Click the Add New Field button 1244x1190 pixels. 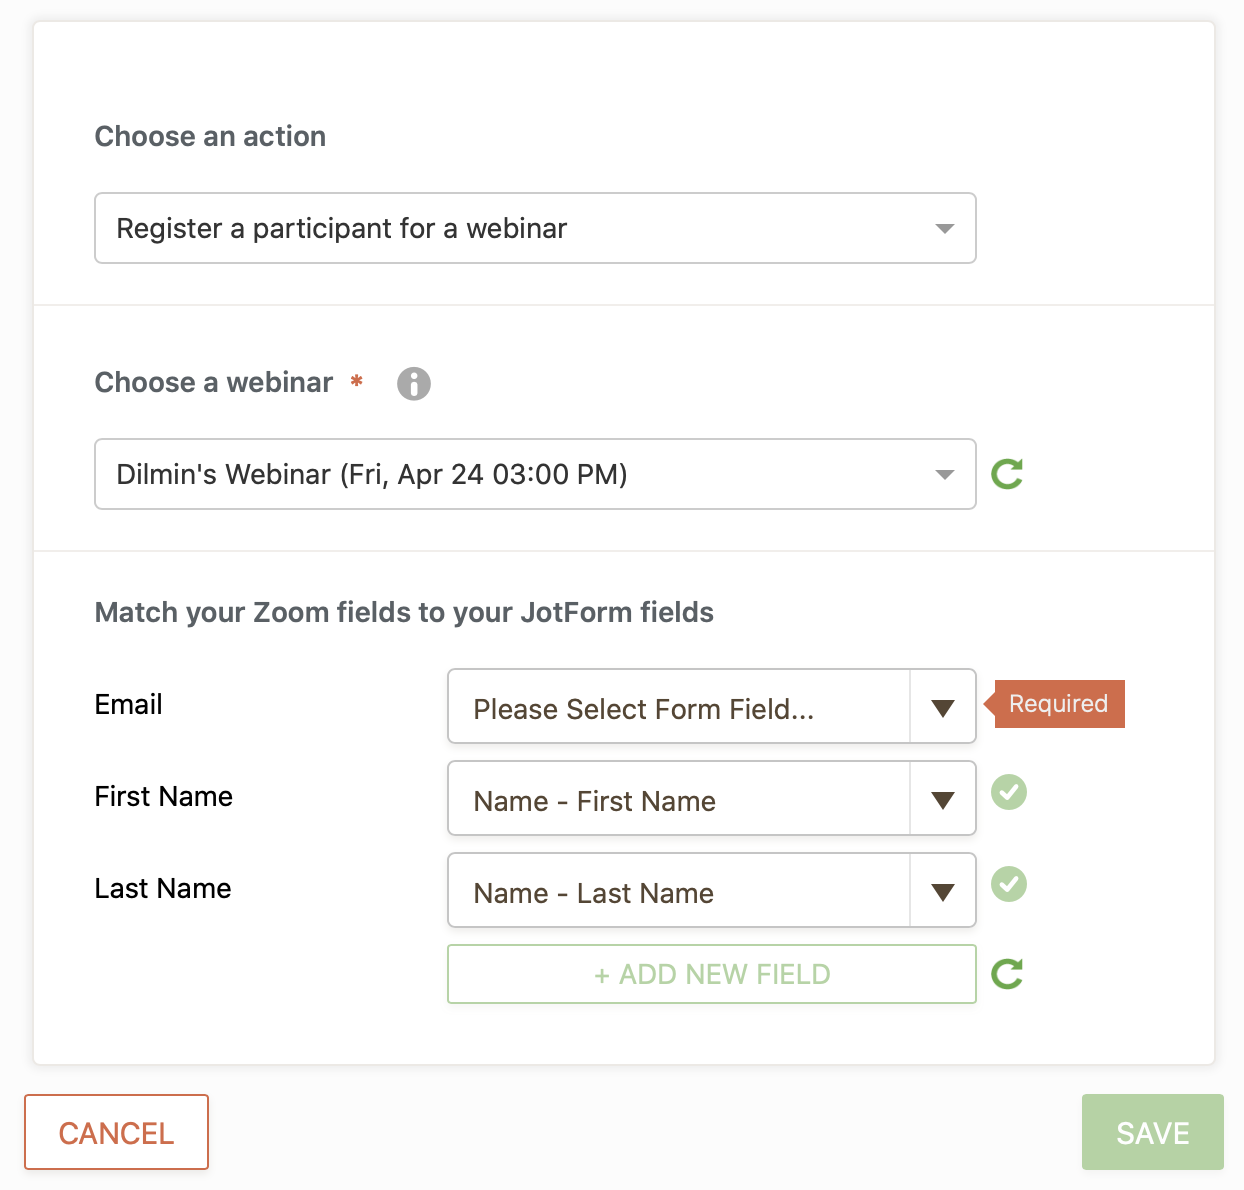point(711,974)
